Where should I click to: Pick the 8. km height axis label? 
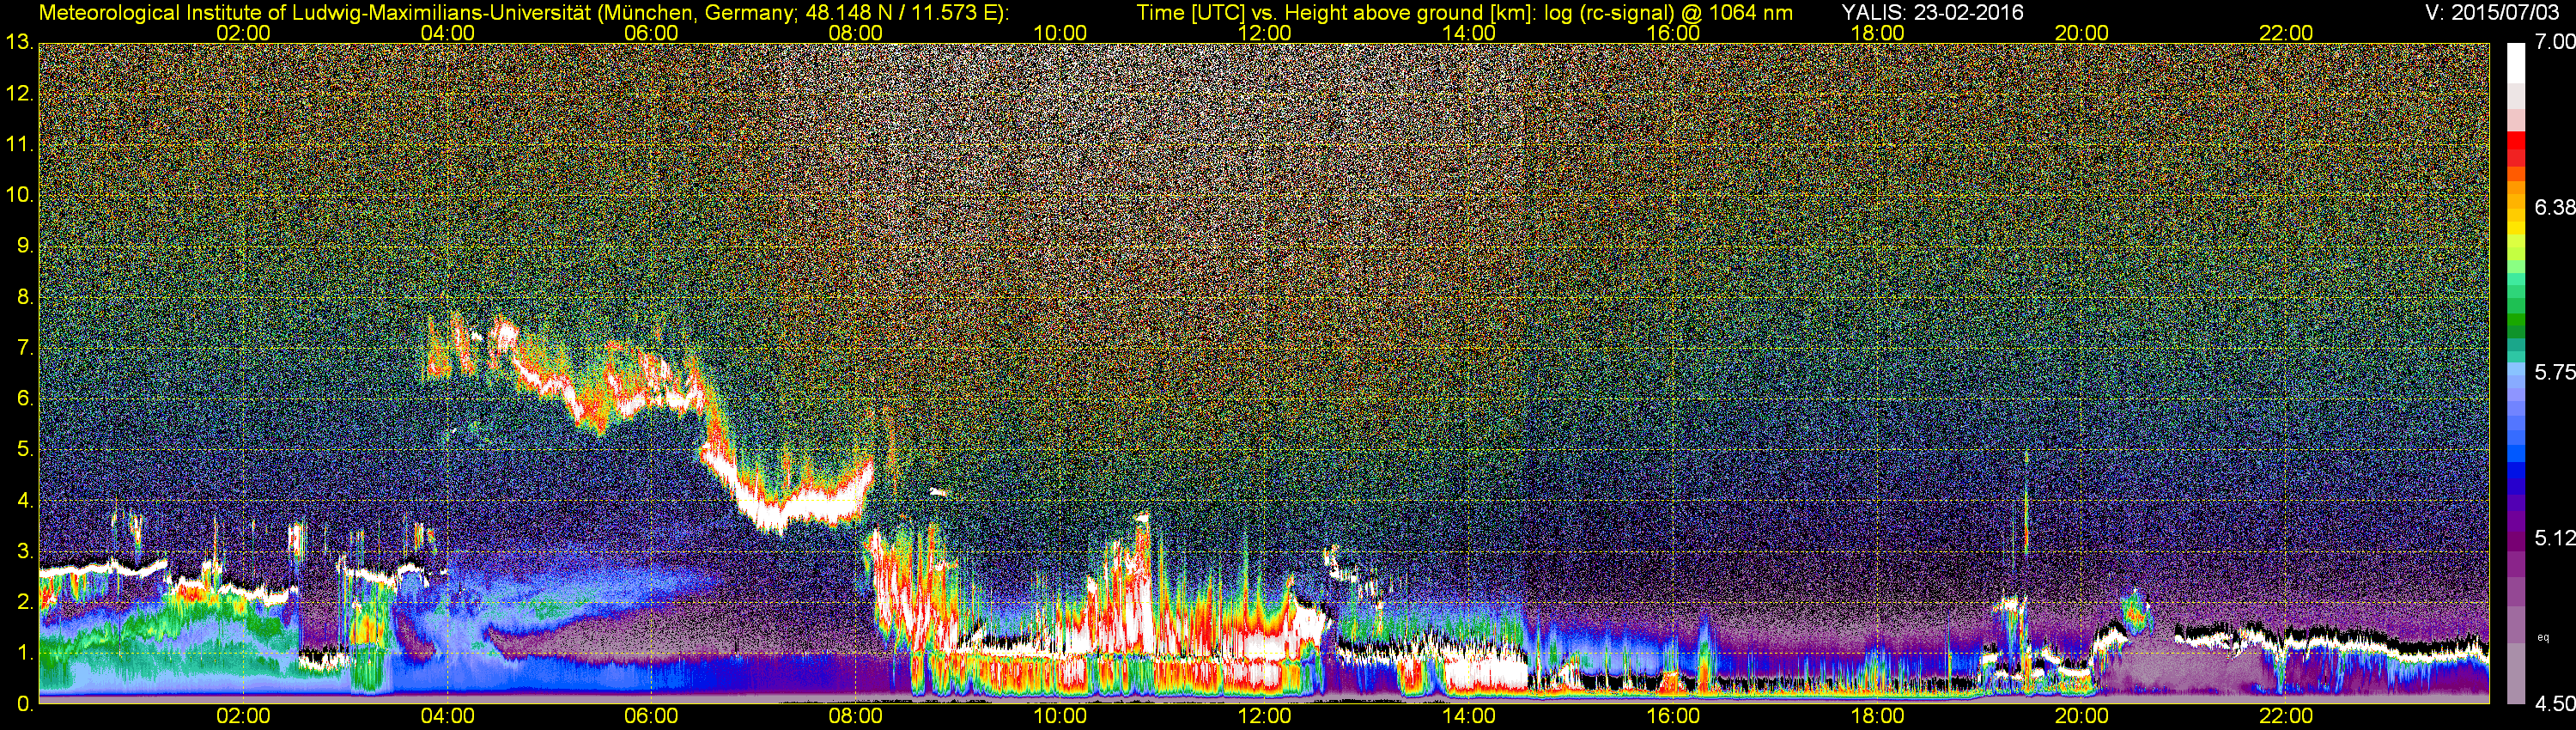25,296
